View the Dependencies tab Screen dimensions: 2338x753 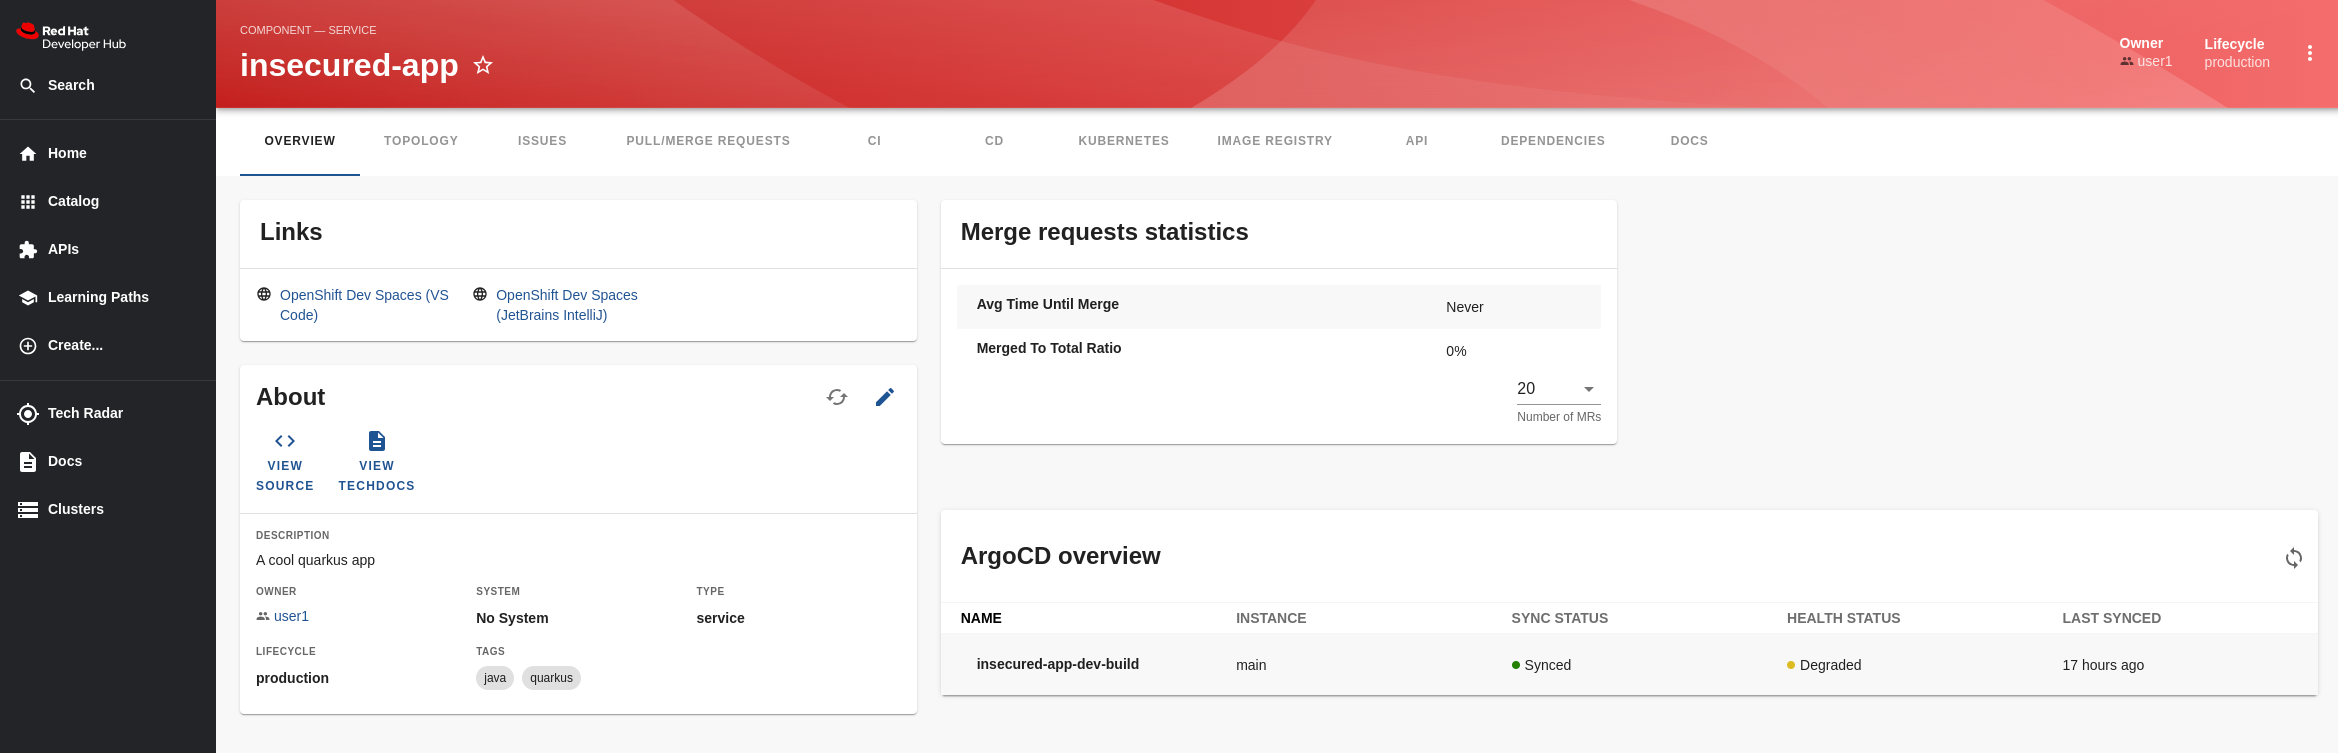(1553, 141)
